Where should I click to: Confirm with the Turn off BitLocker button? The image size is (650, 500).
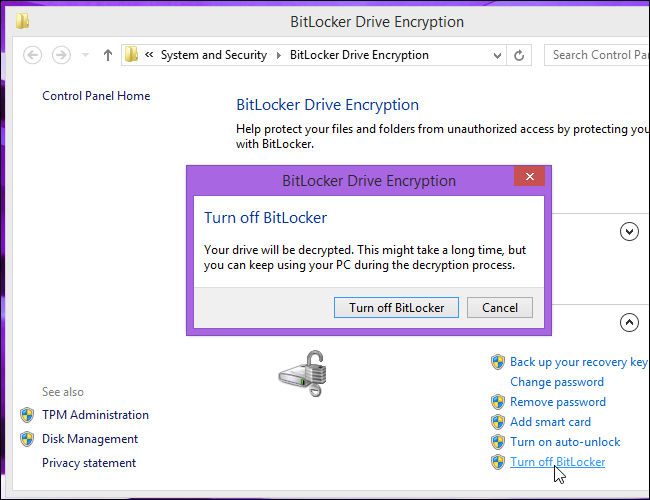[396, 307]
